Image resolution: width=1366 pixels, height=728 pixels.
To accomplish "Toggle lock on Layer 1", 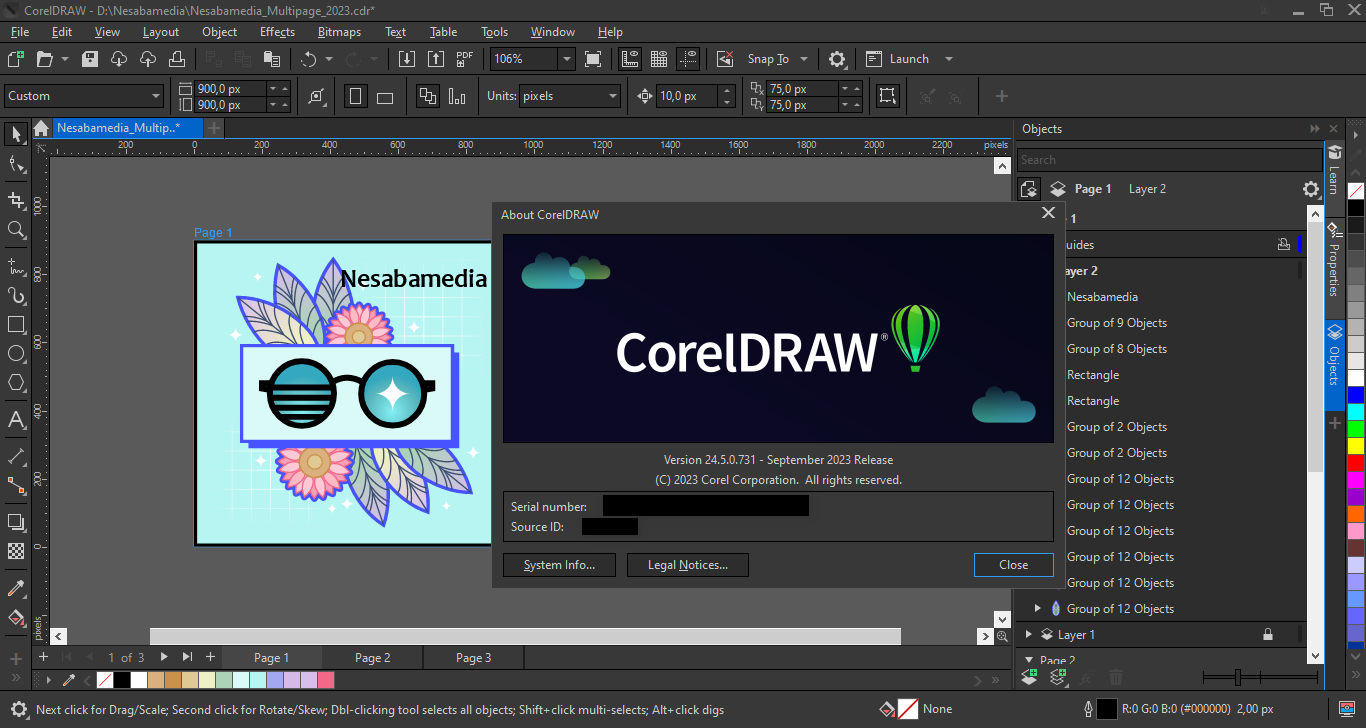I will [1268, 634].
